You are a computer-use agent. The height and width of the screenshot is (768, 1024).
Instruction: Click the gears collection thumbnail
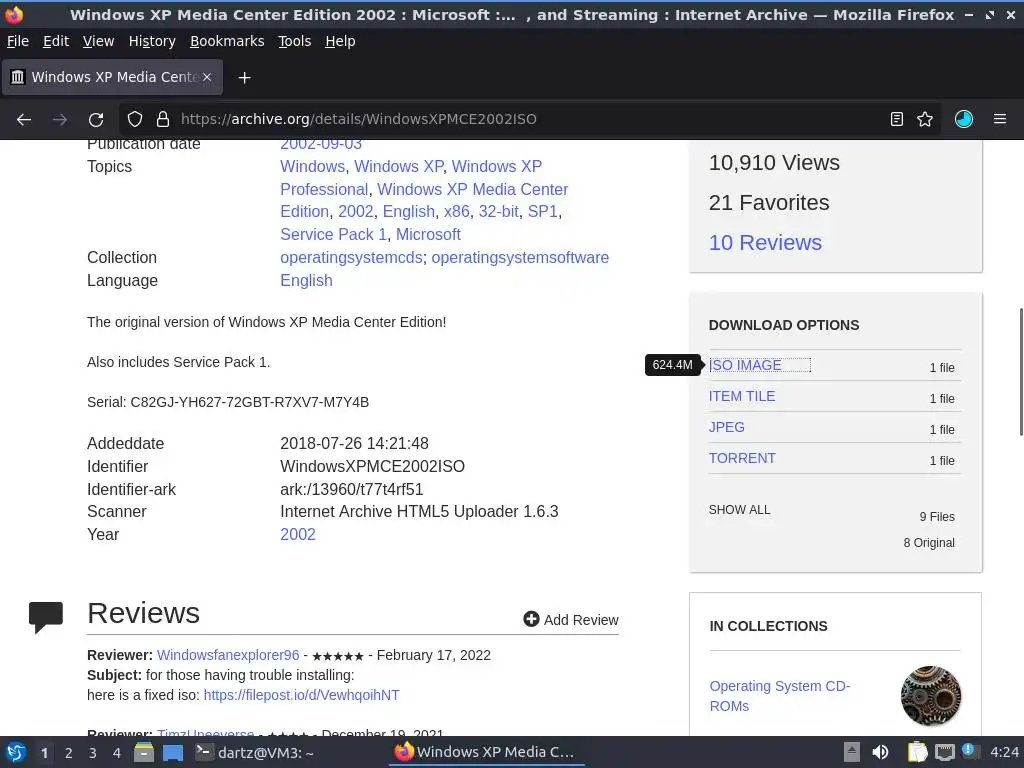click(x=931, y=696)
